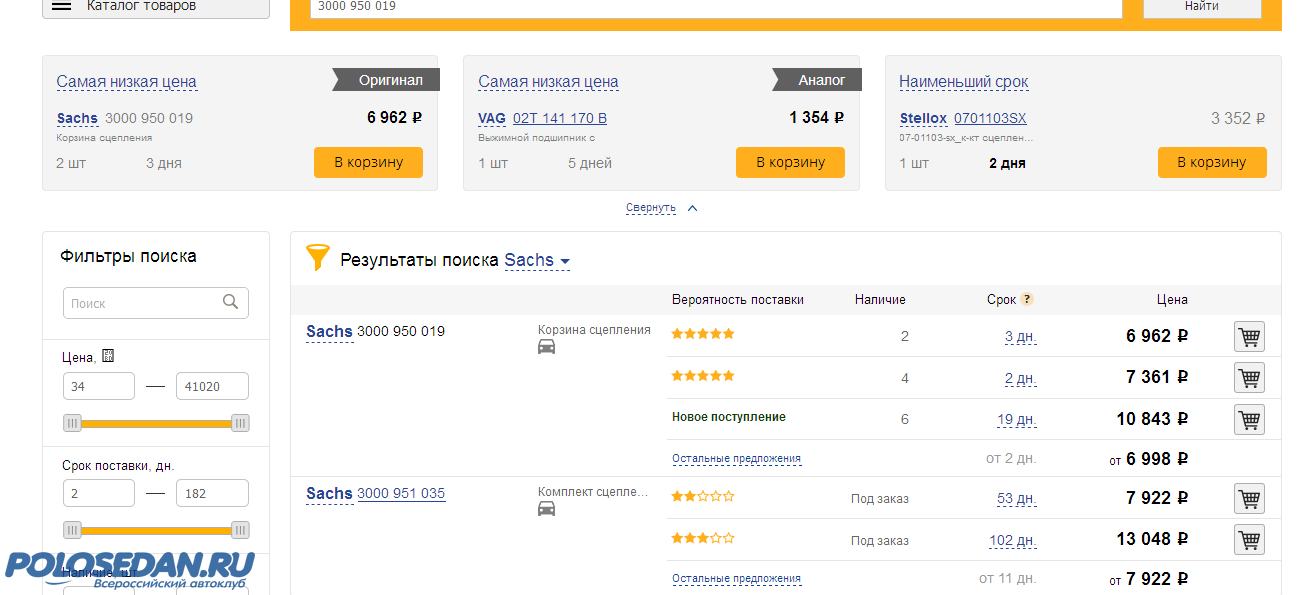Click minimum price field showing 34
Image resolution: width=1308 pixels, height=595 pixels.
point(99,386)
